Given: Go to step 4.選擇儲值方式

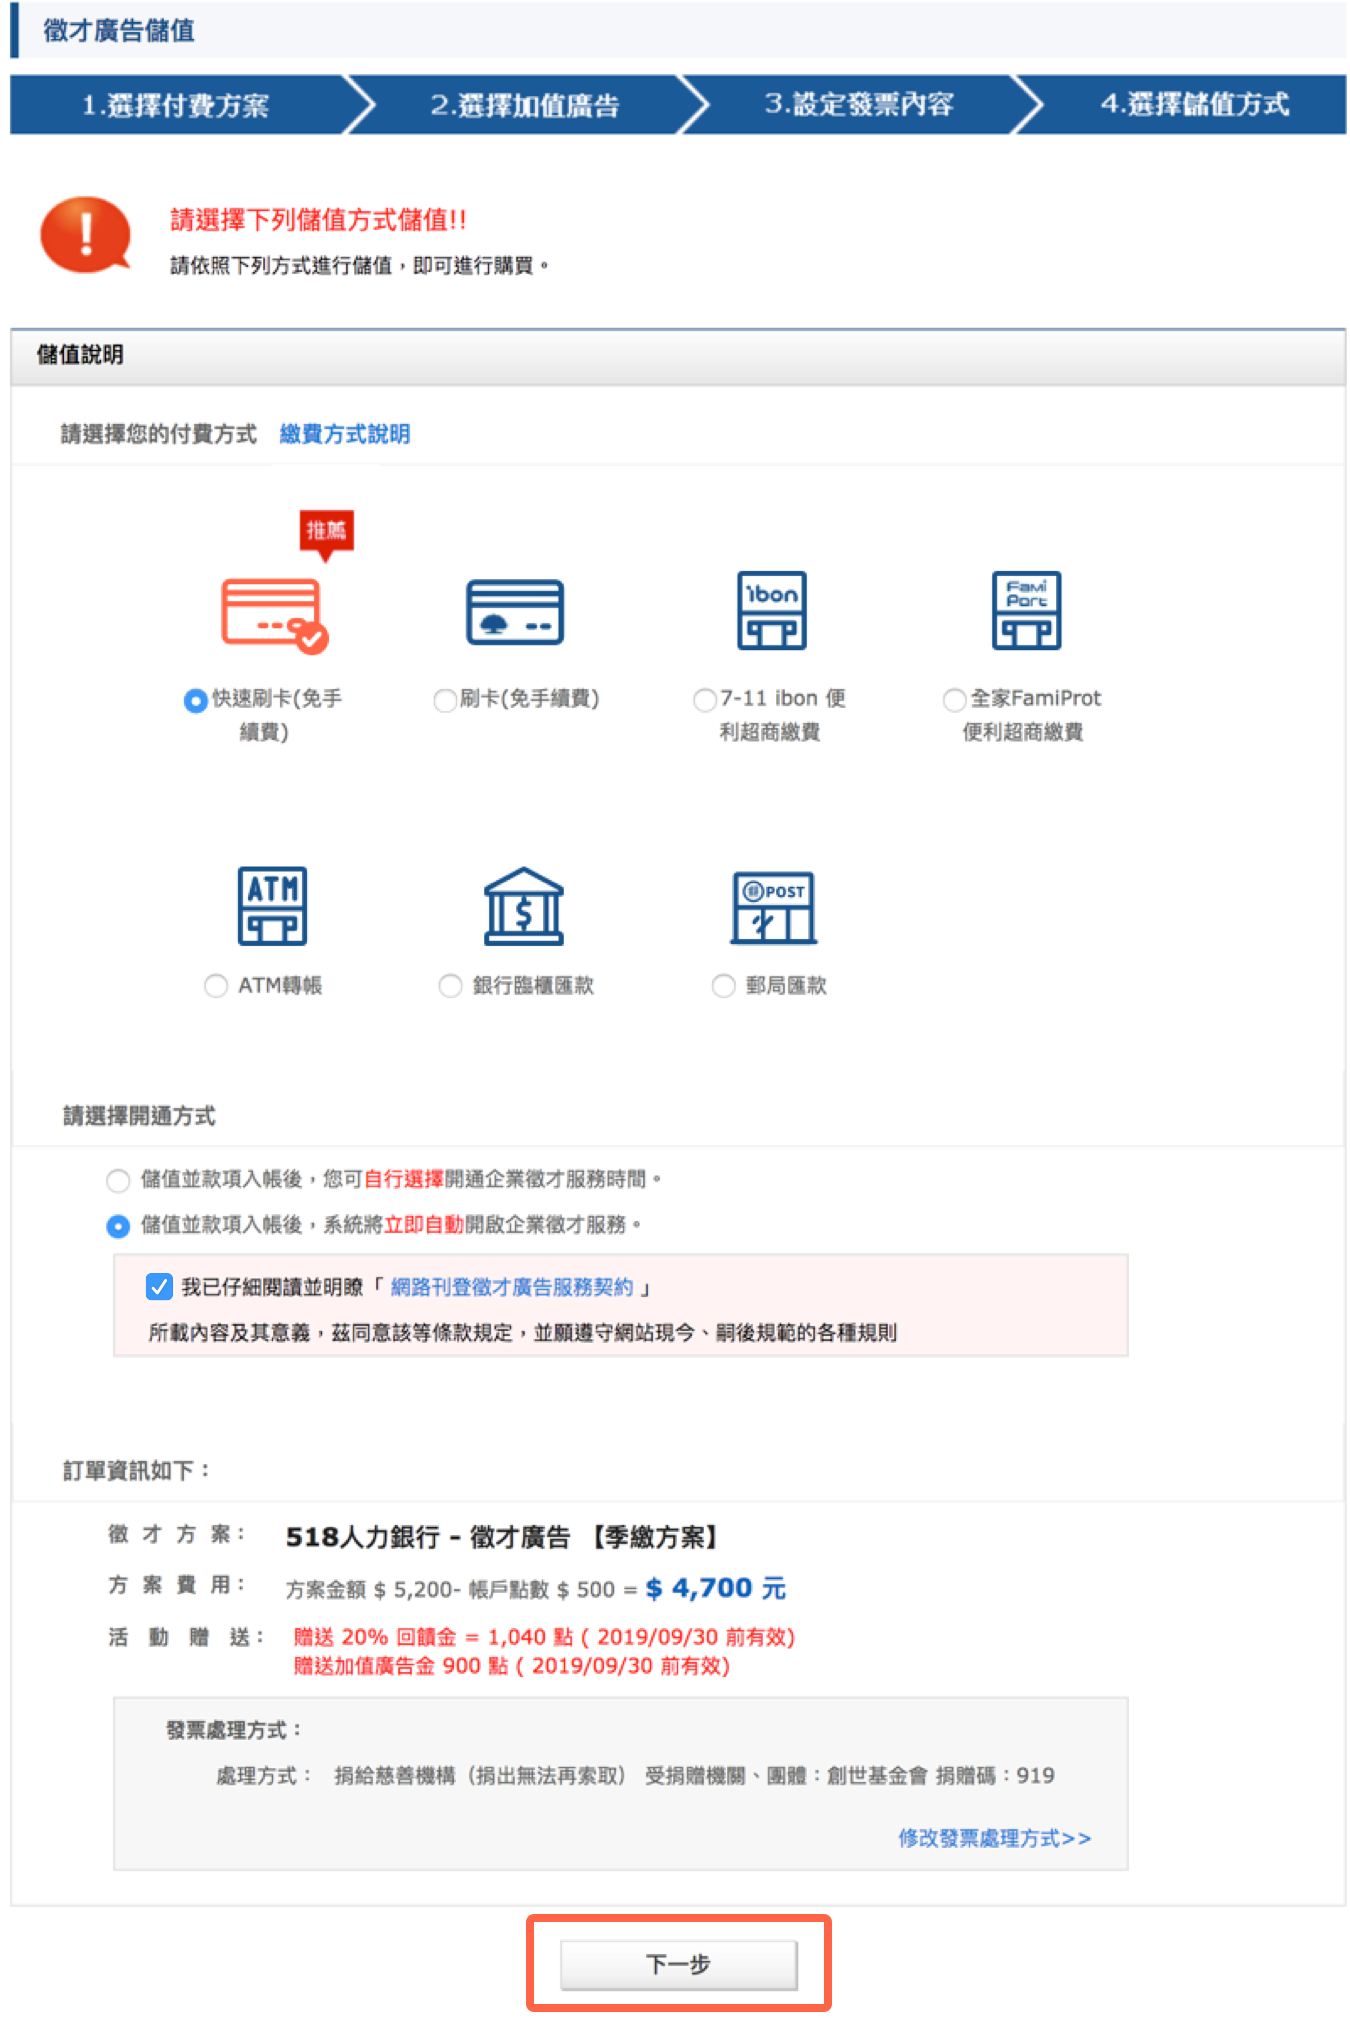Looking at the screenshot, I should tap(1194, 104).
